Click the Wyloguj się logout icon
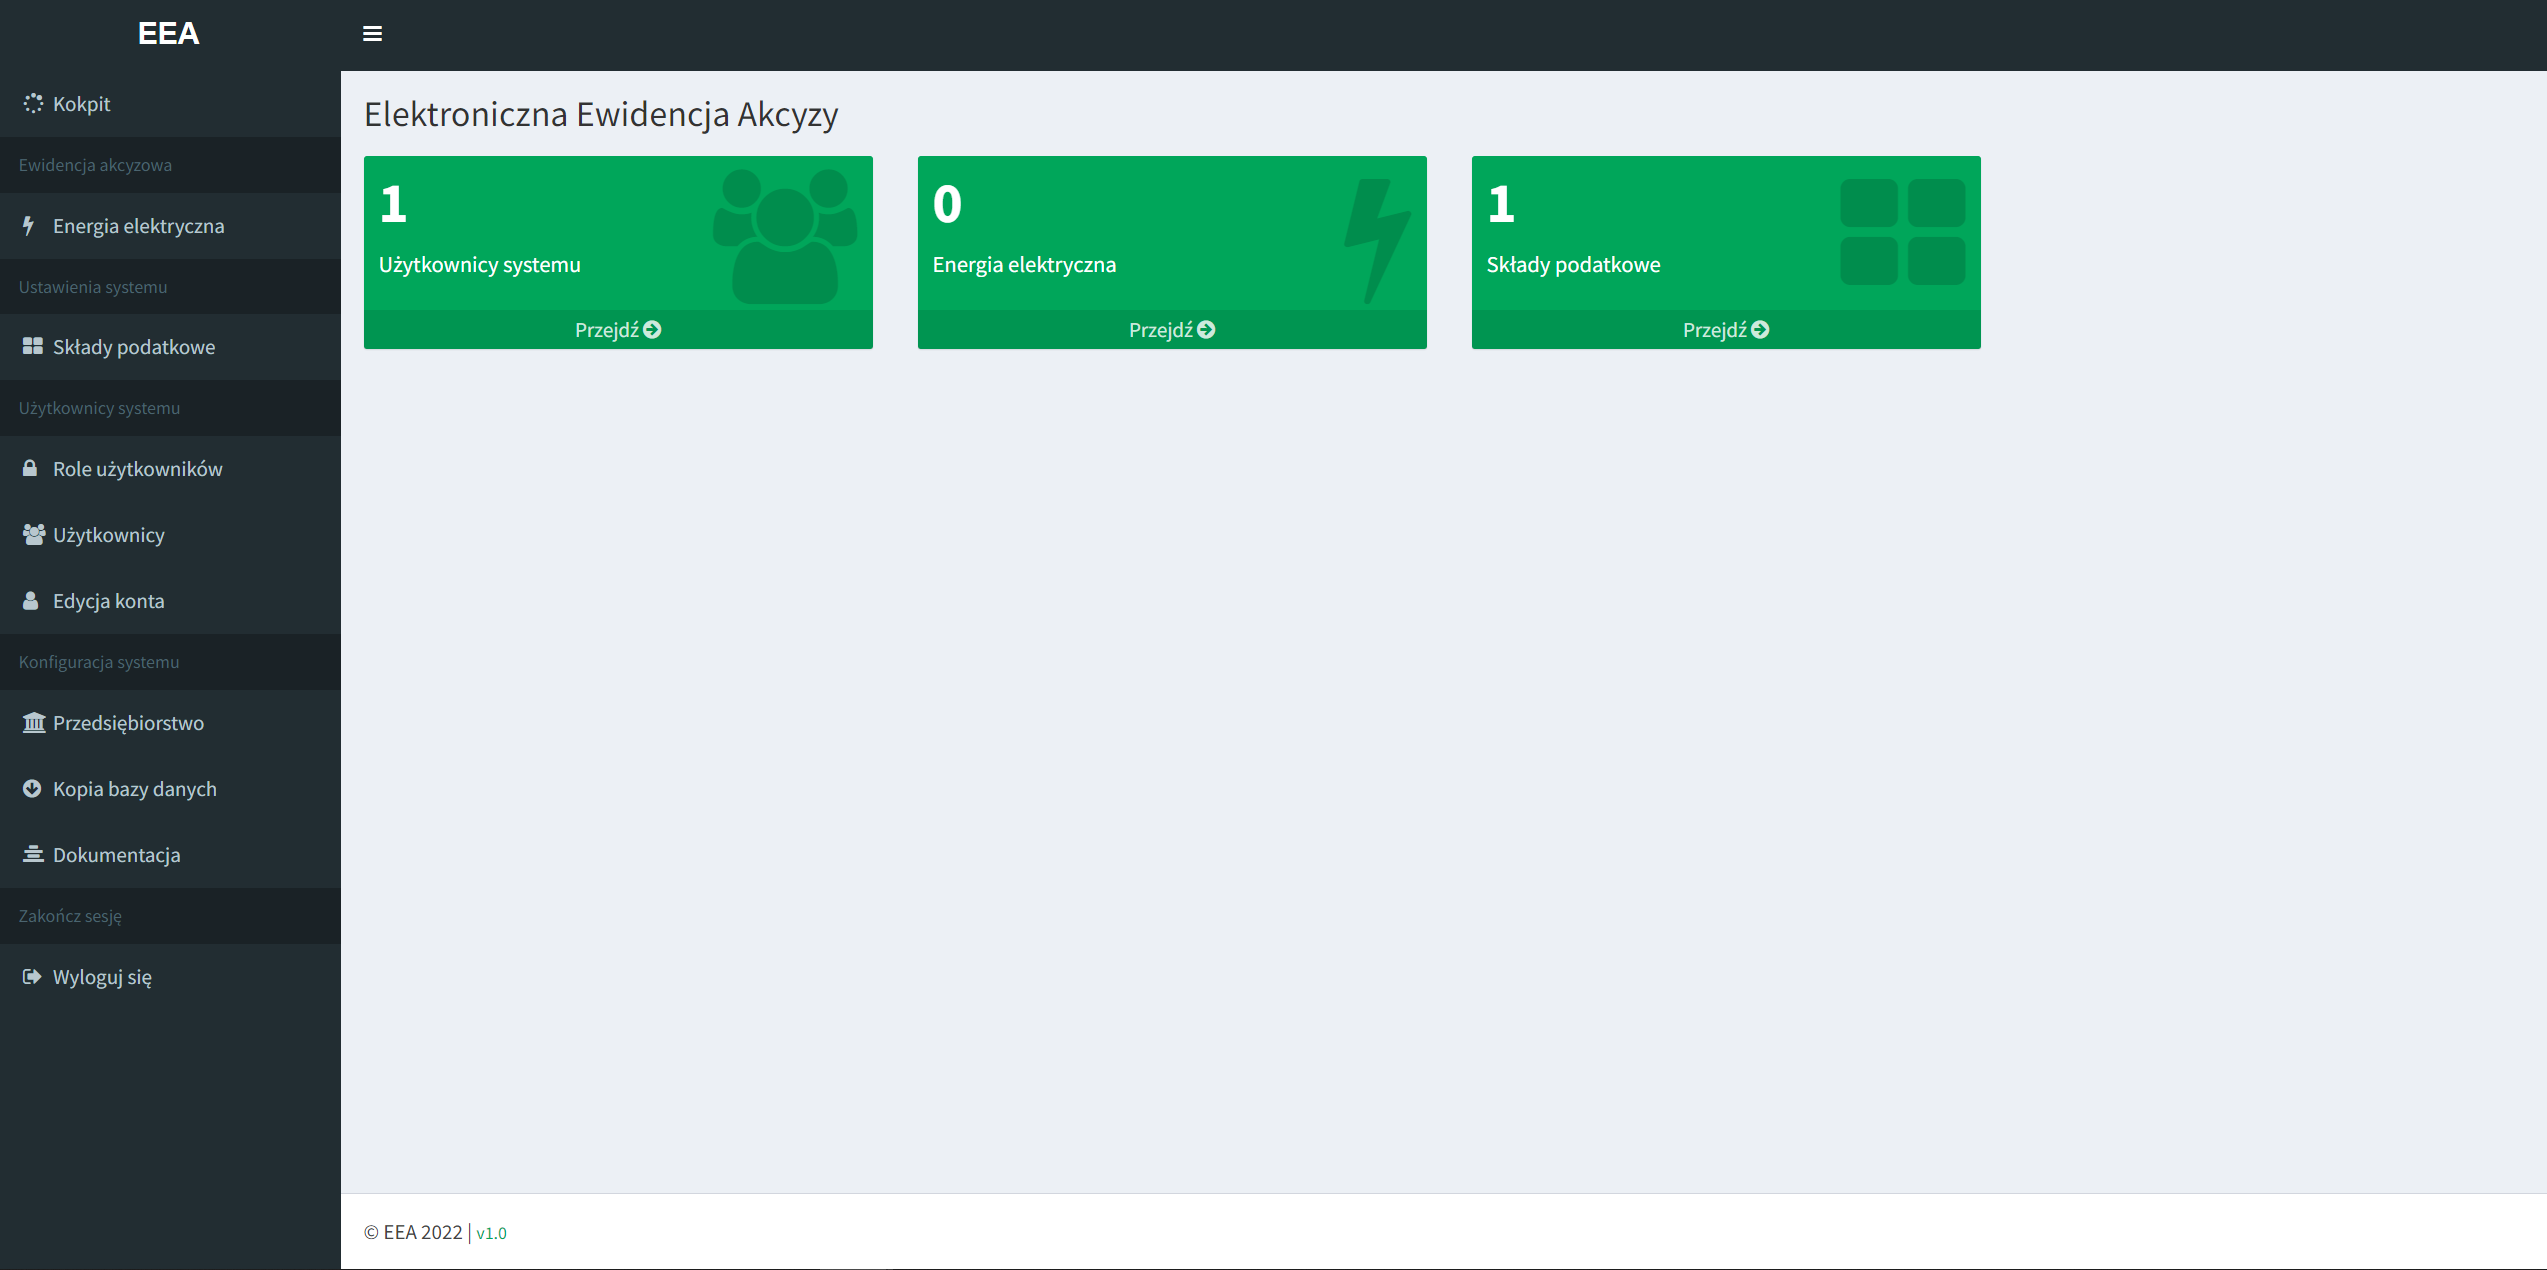Viewport: 2547px width, 1270px height. click(32, 976)
